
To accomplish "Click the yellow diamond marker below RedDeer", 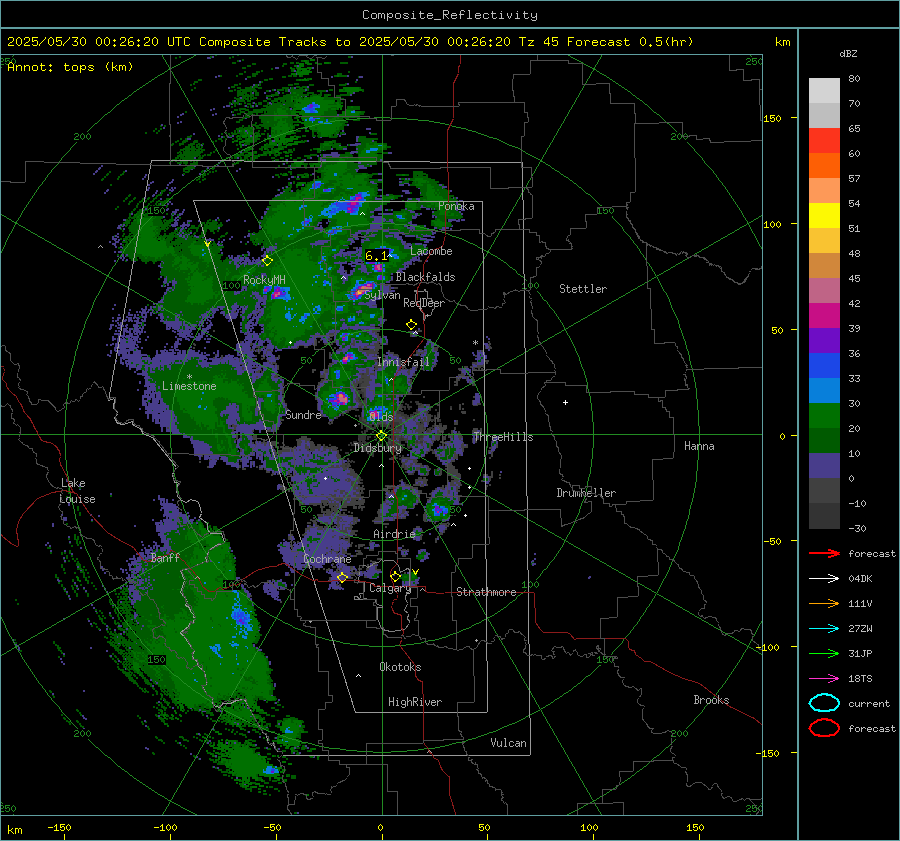I will tap(411, 325).
